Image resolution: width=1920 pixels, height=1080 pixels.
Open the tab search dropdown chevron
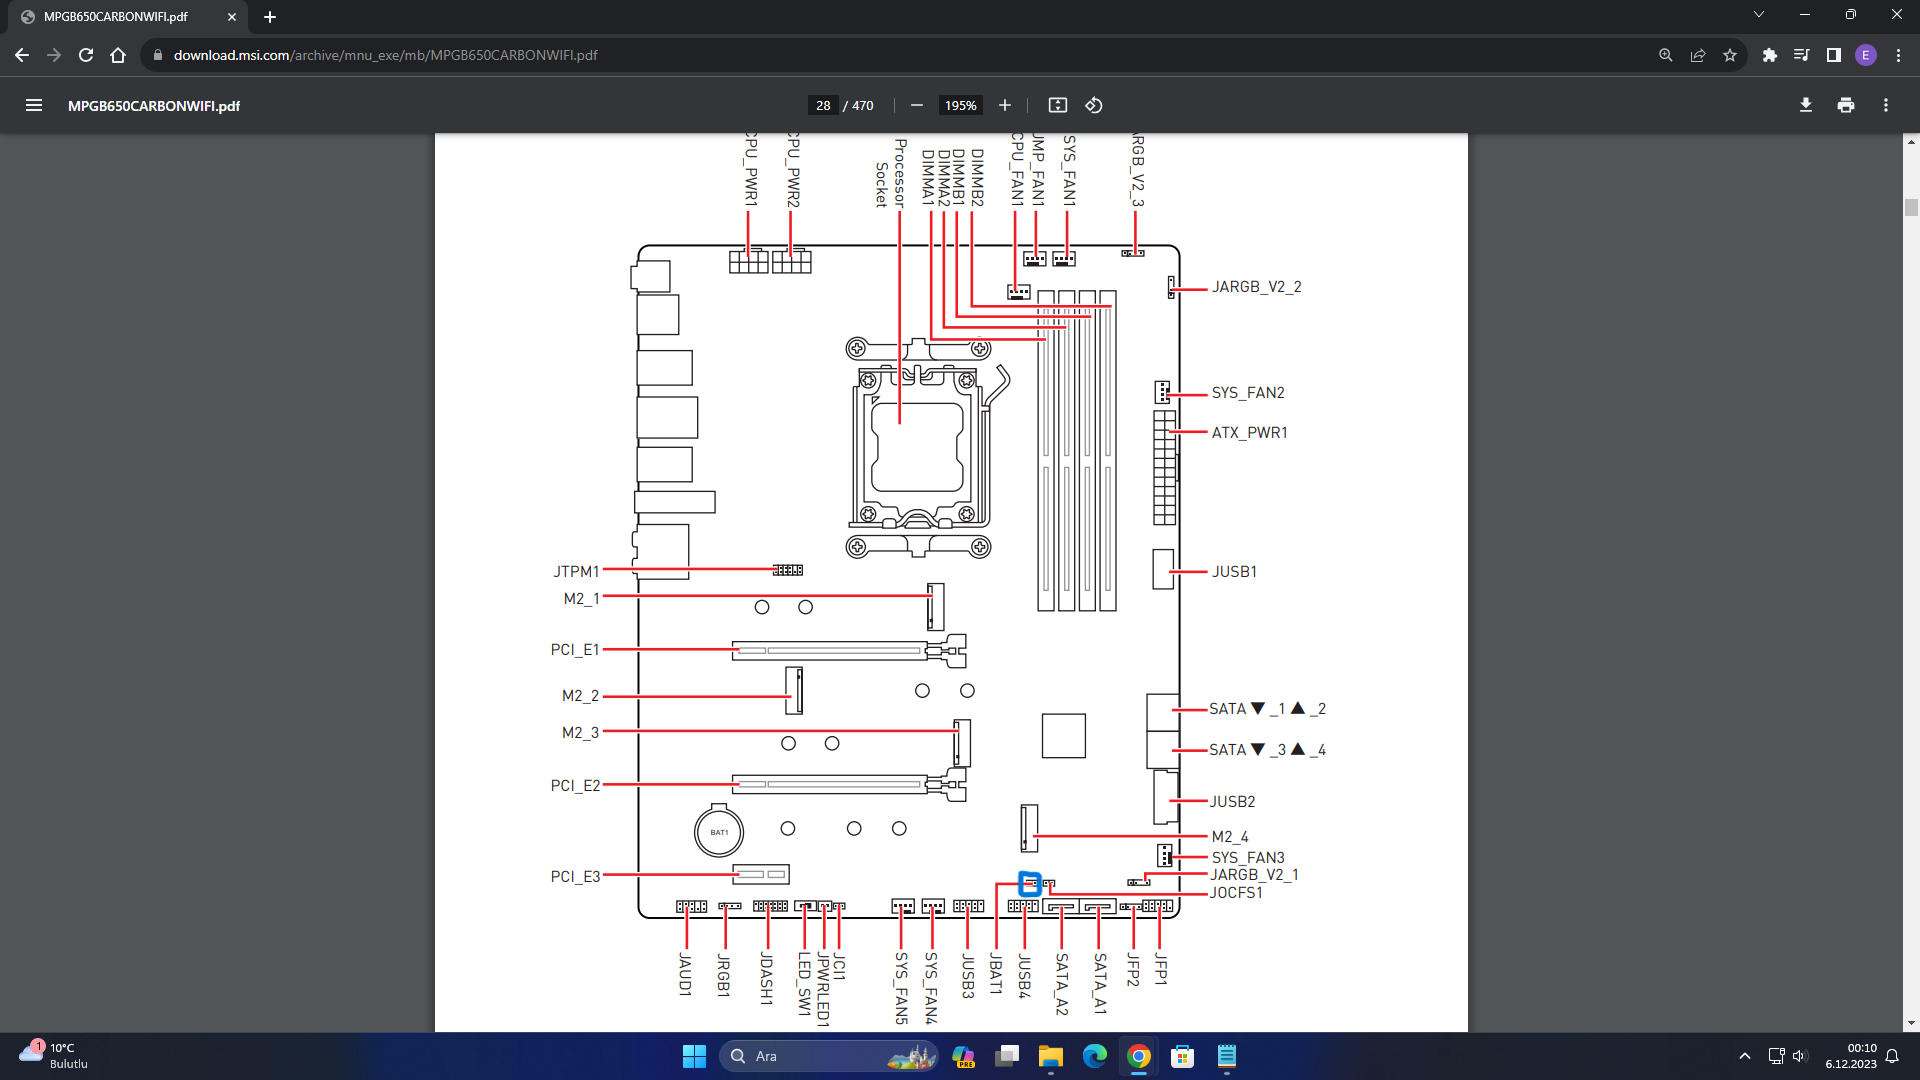pyautogui.click(x=1758, y=14)
